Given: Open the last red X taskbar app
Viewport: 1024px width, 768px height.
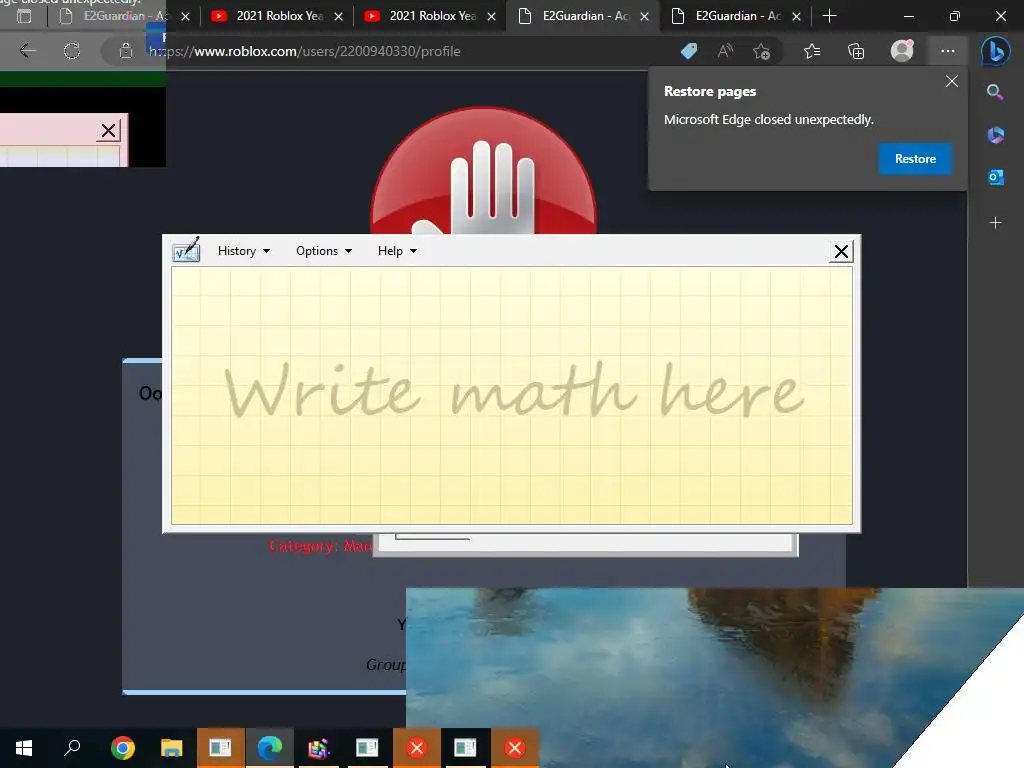Looking at the screenshot, I should (x=515, y=747).
